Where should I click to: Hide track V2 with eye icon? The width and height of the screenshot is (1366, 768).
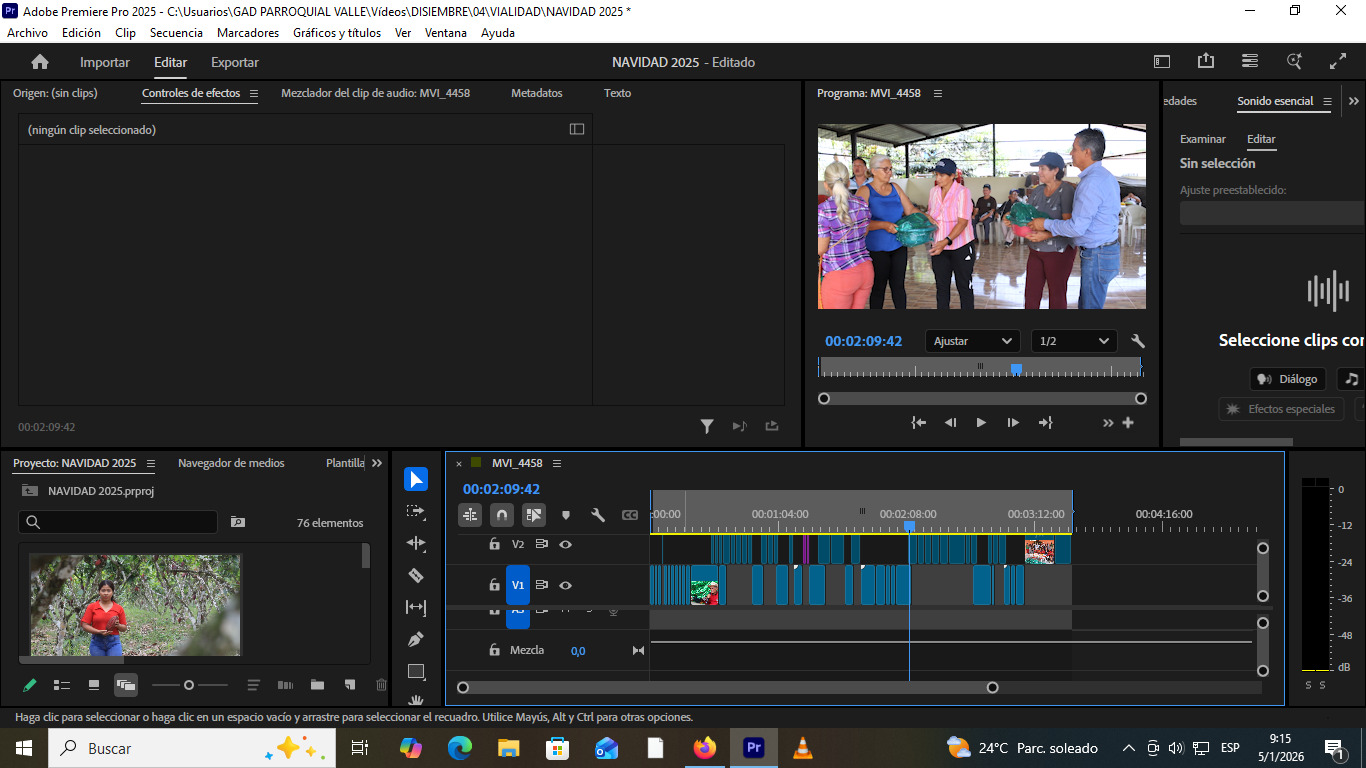pyautogui.click(x=565, y=544)
